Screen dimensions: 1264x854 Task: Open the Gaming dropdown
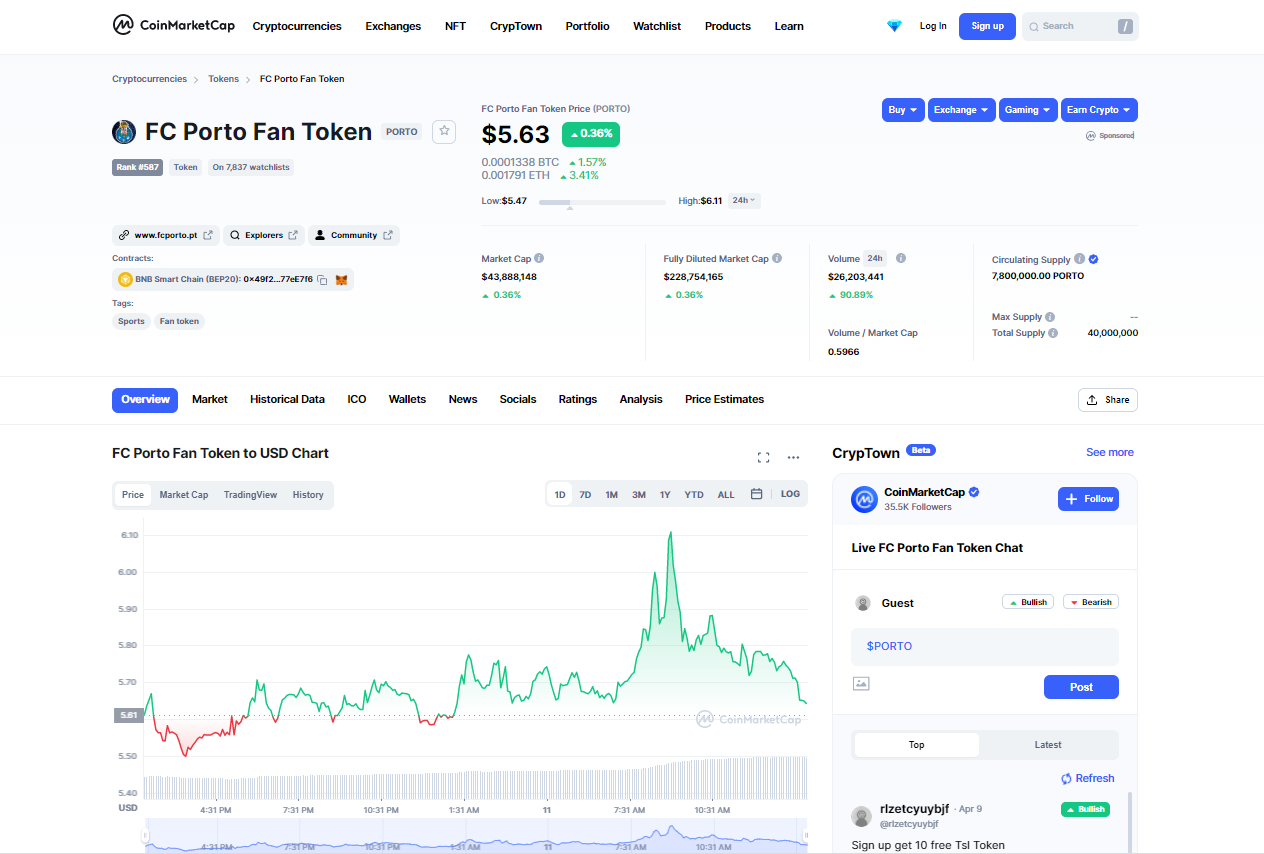[1028, 110]
